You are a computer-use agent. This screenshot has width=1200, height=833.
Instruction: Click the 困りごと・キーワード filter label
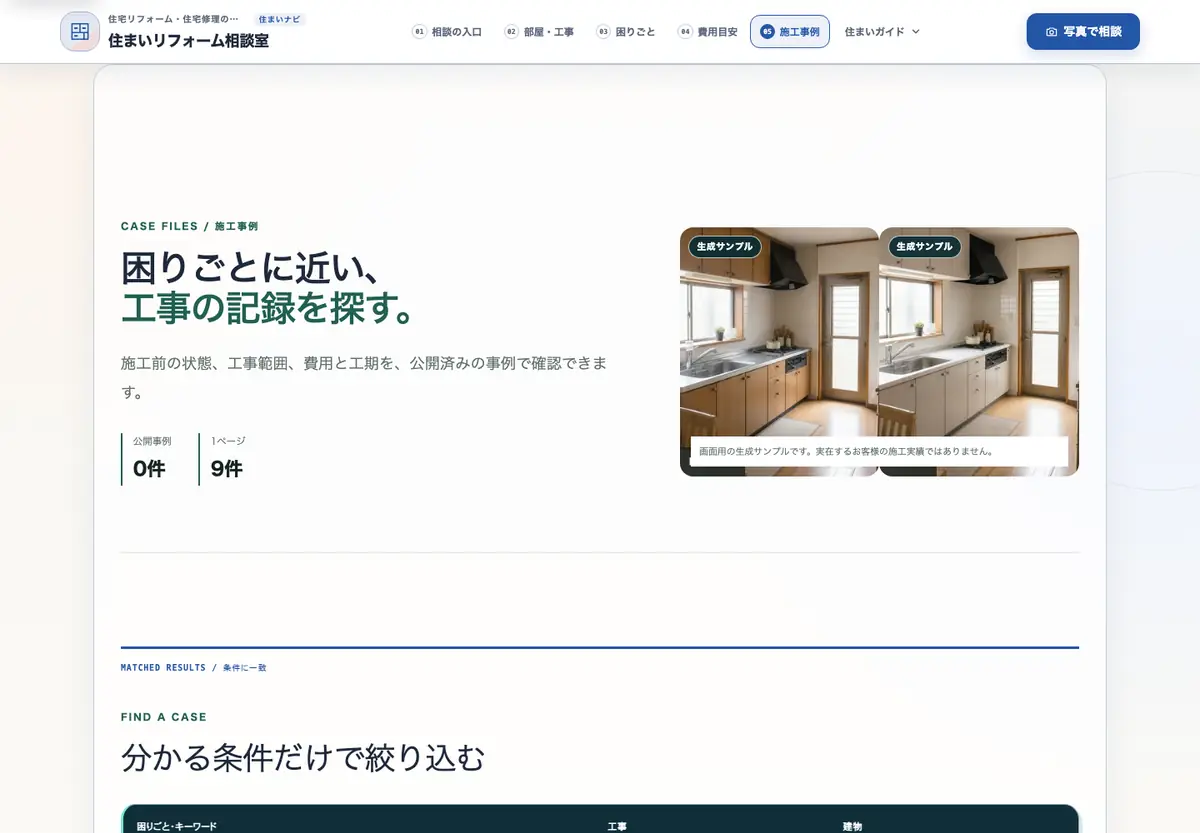click(177, 827)
